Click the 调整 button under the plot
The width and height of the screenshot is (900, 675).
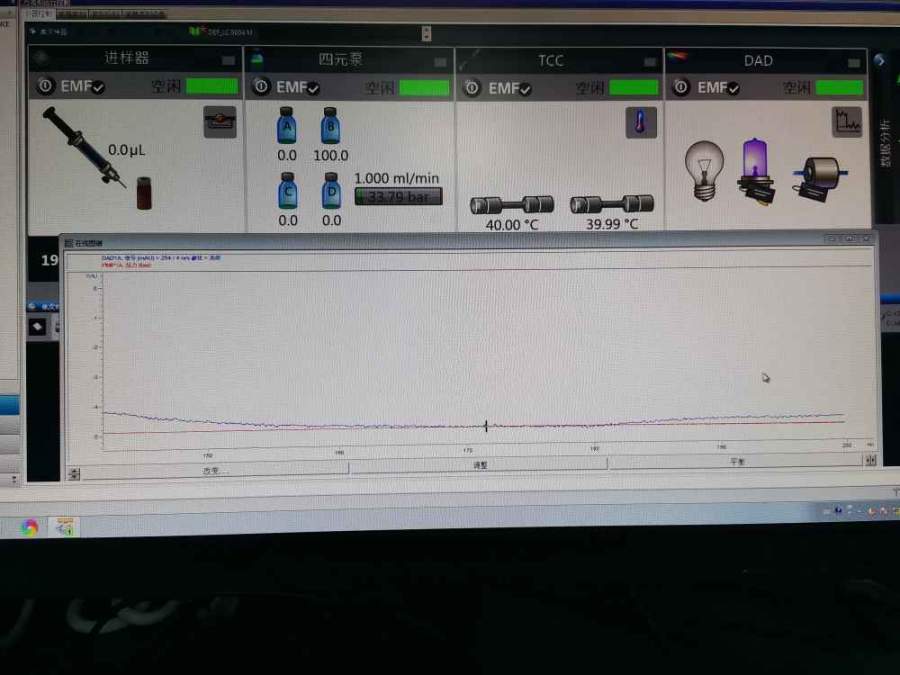[x=479, y=465]
